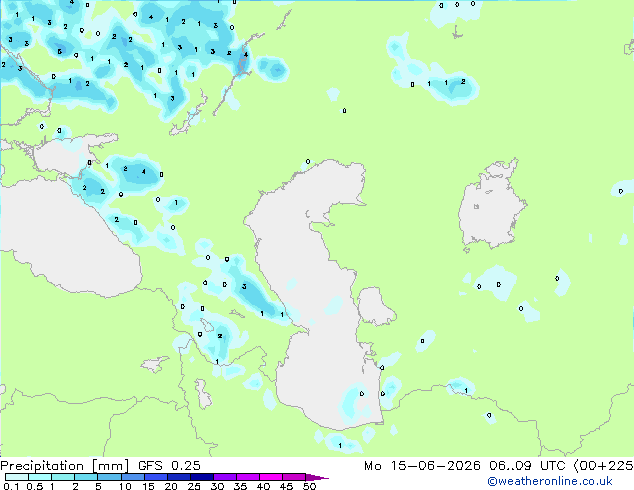Click the '30' legend scale label

pyautogui.click(x=217, y=486)
